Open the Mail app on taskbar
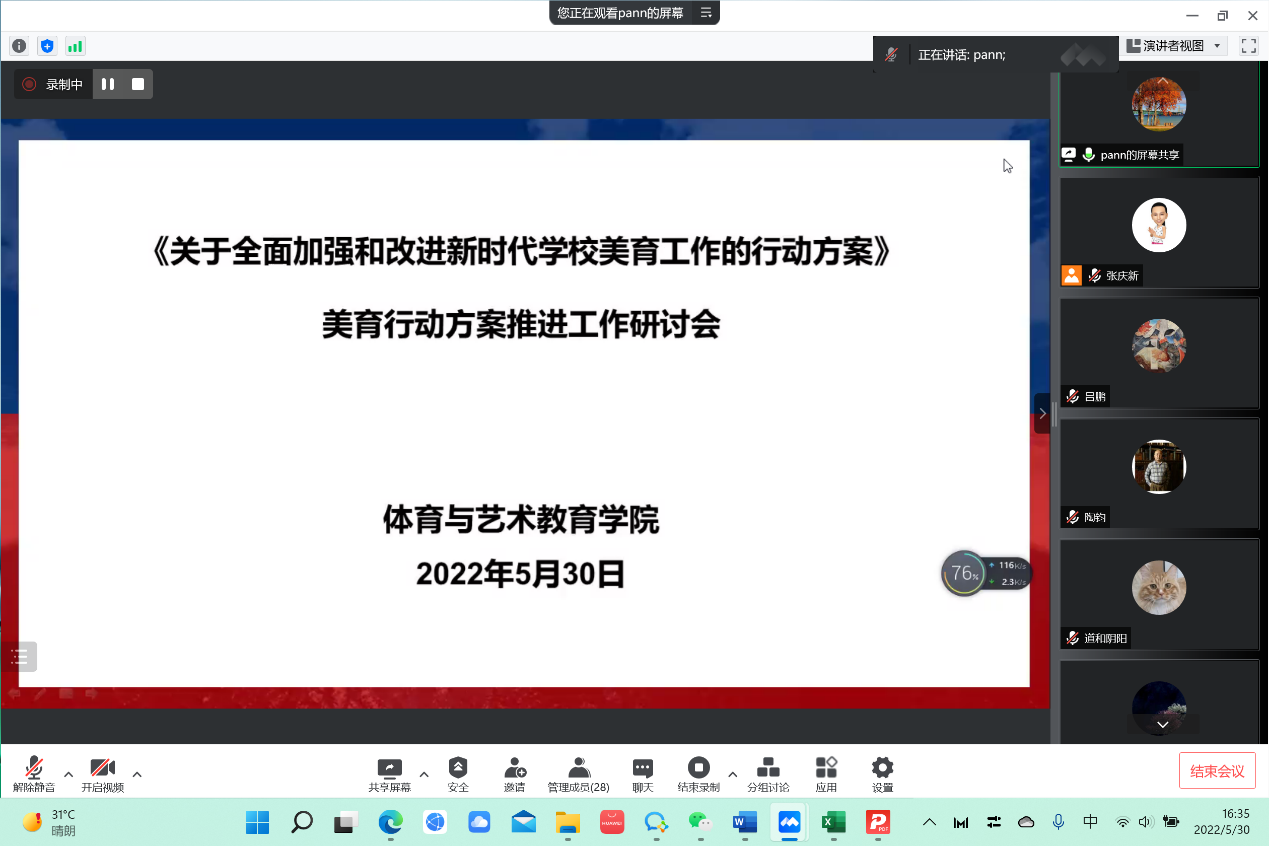 pos(523,822)
